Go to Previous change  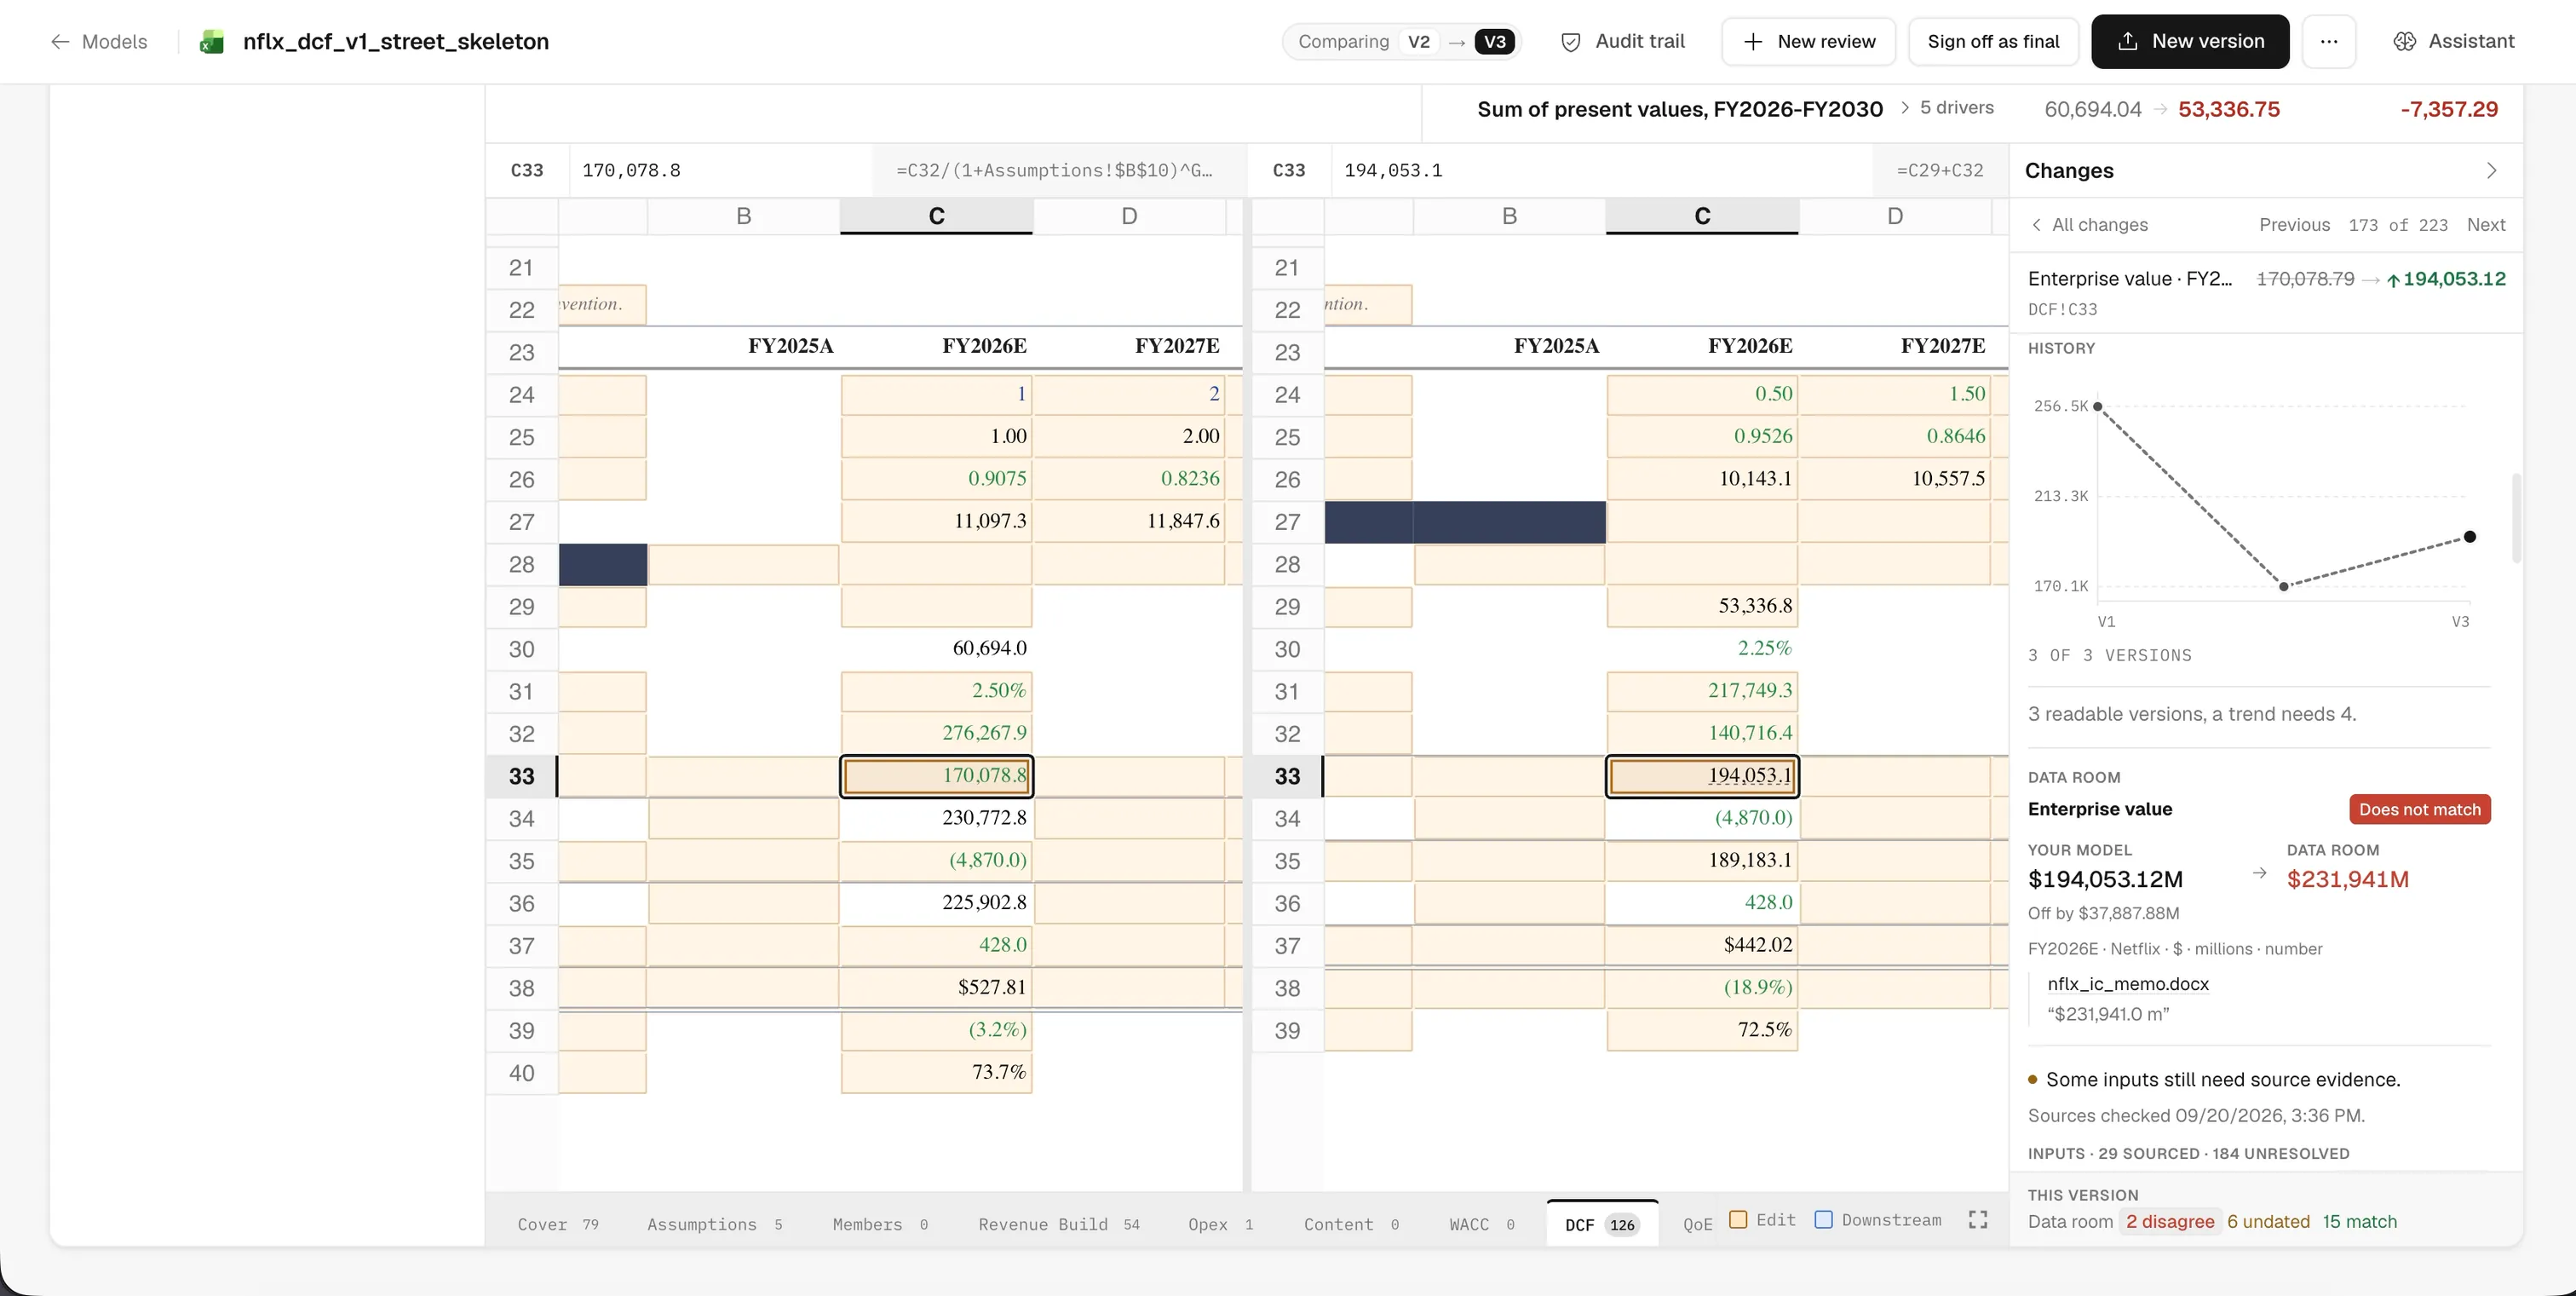[x=2294, y=225]
